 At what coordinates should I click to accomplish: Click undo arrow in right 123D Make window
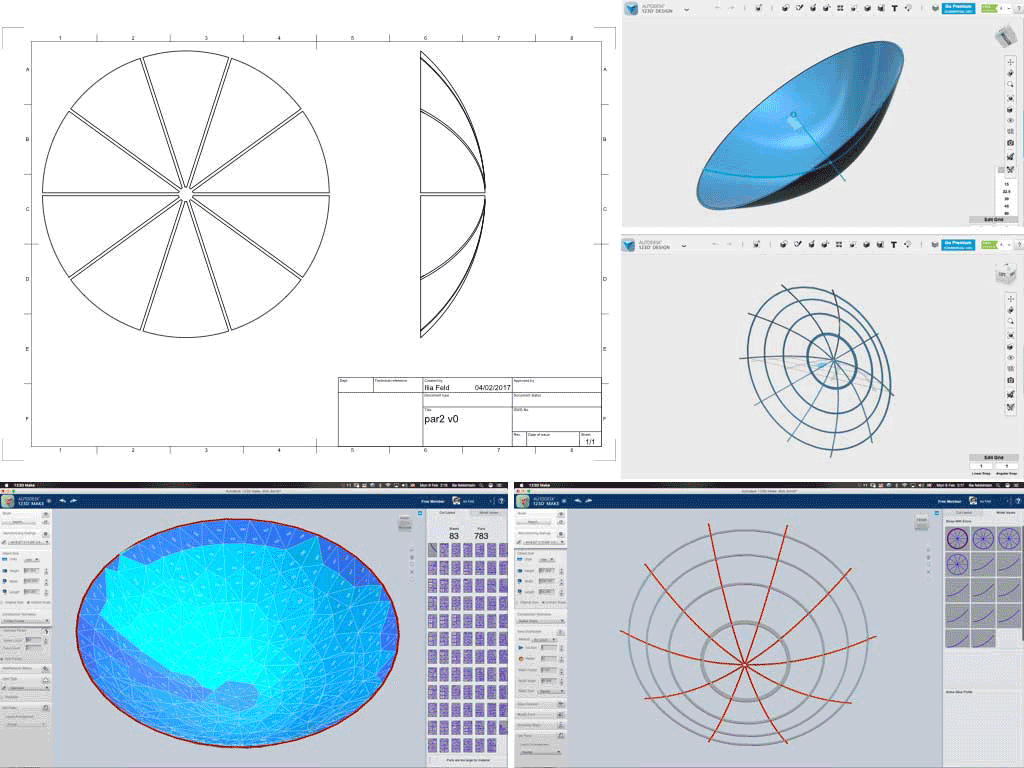pos(577,501)
